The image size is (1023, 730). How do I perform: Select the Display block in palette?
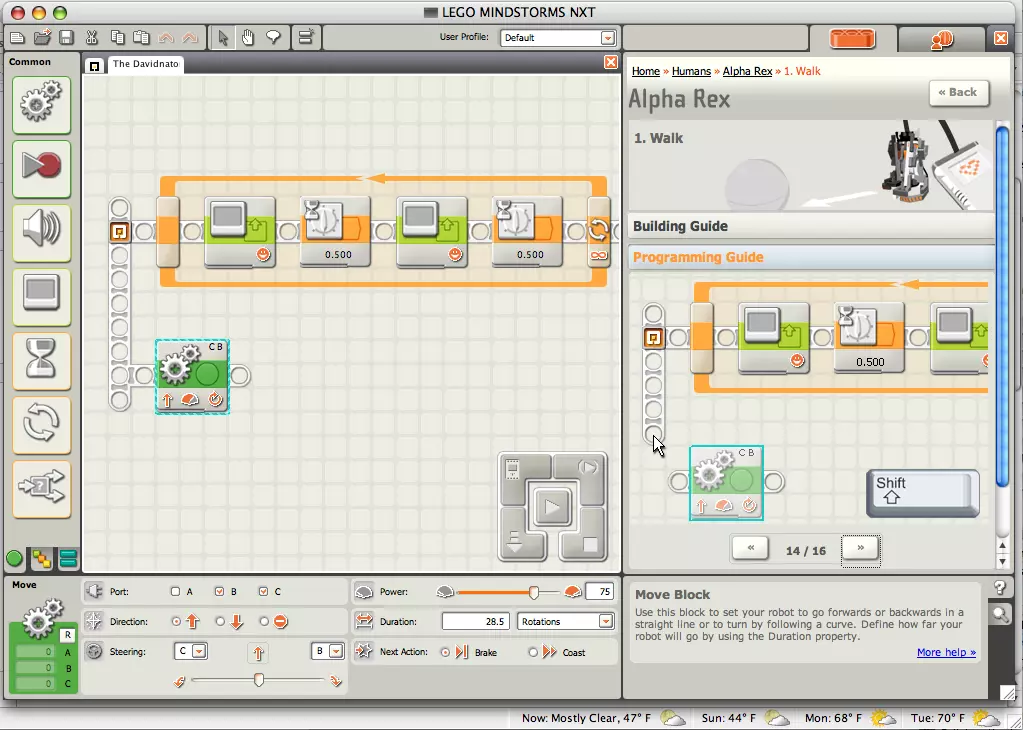[41, 296]
